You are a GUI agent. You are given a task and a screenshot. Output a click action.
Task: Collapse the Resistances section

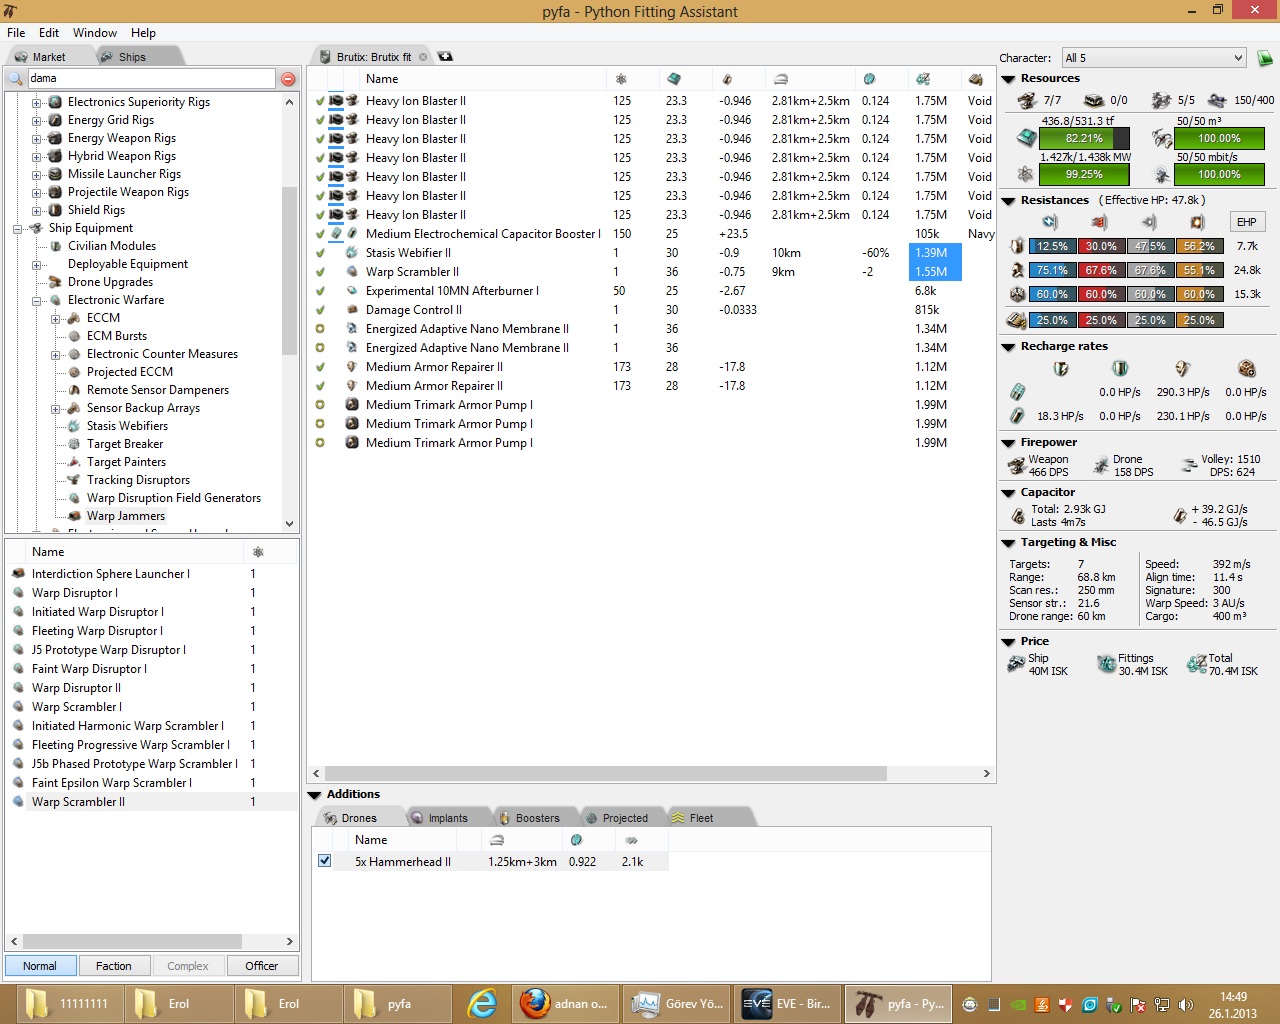[x=1008, y=201]
